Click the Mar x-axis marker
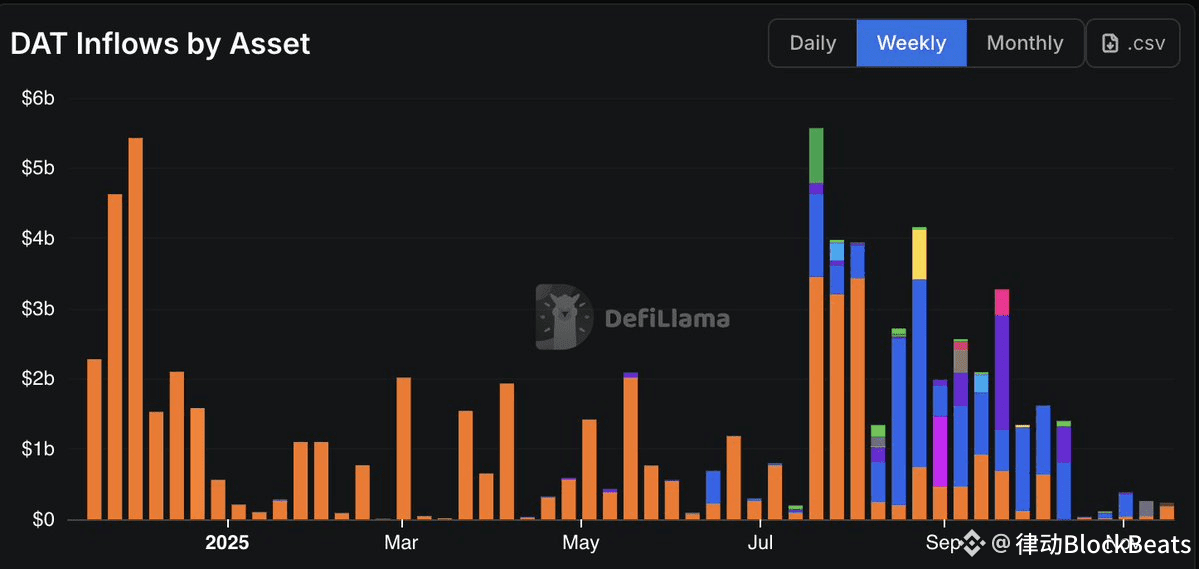The width and height of the screenshot is (1199, 569). [x=401, y=544]
